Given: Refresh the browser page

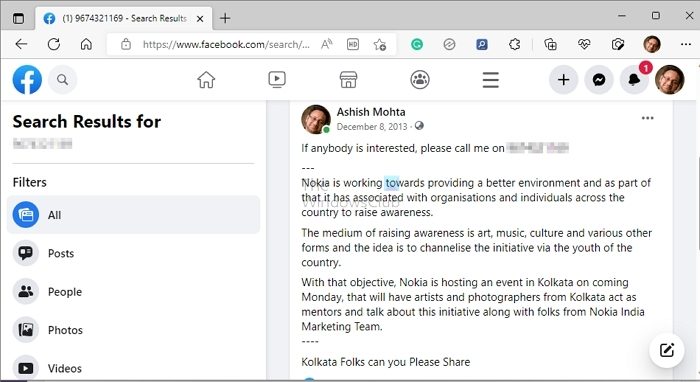Looking at the screenshot, I should tap(54, 44).
